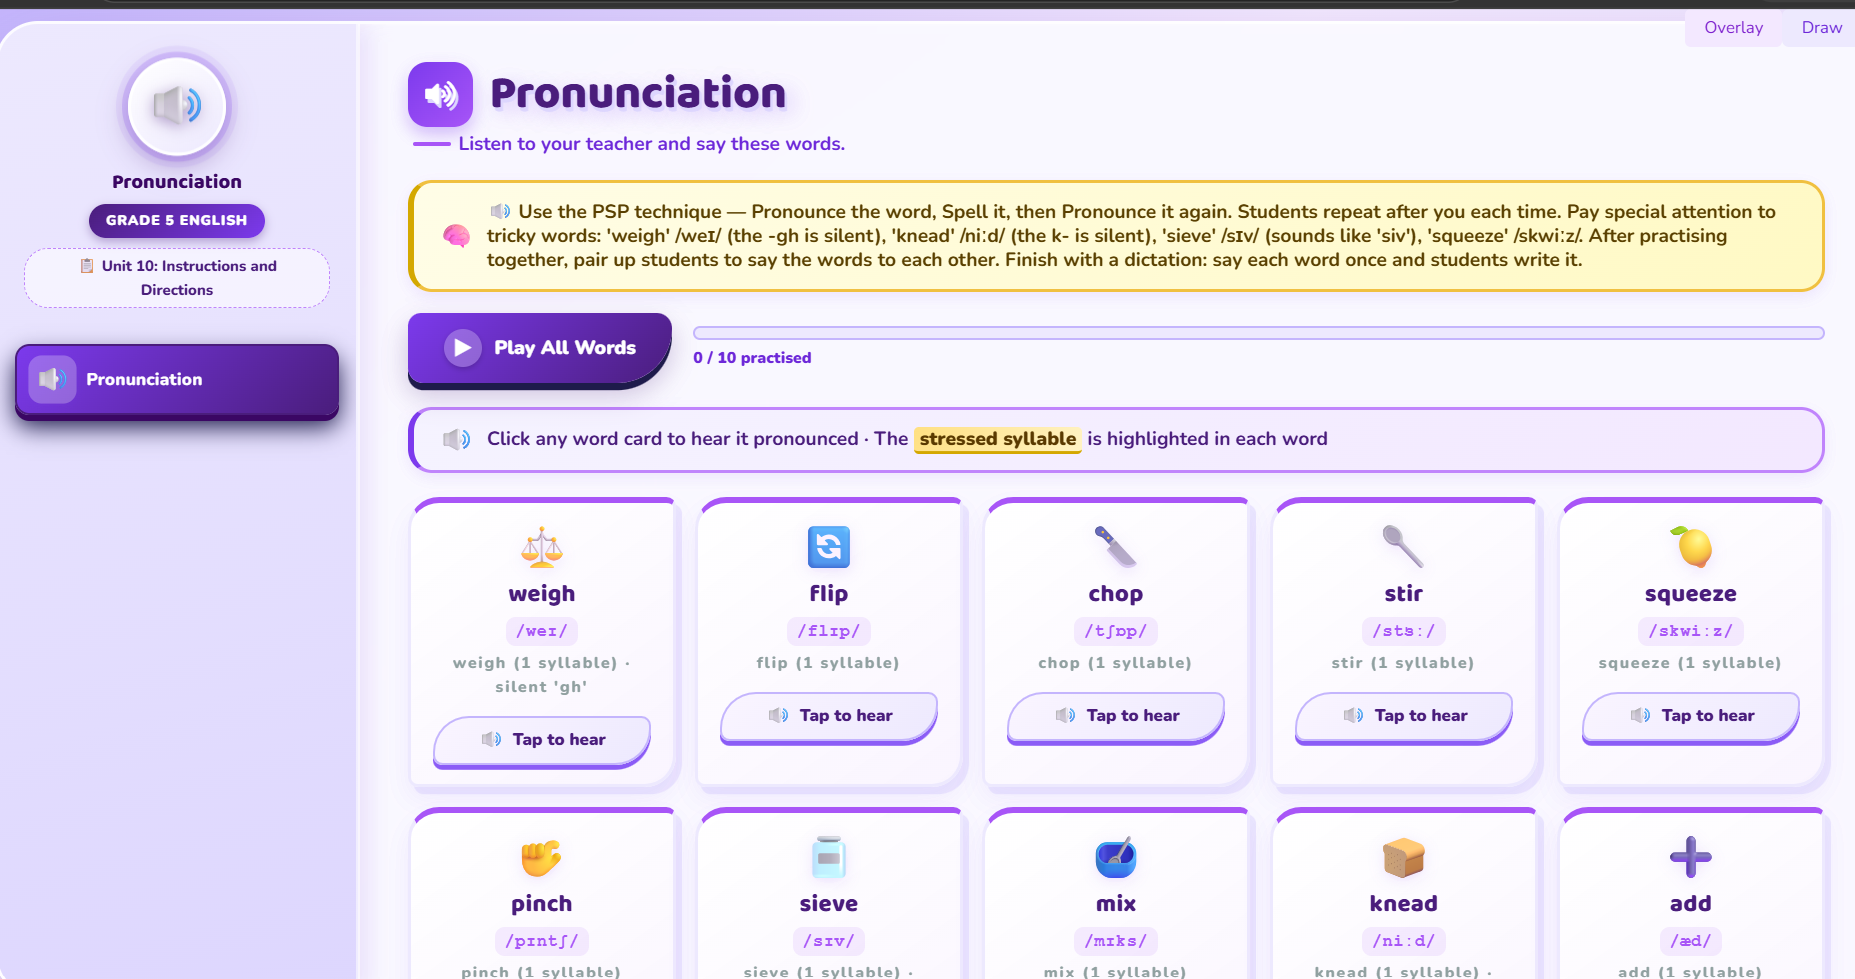Screen dimensions: 1855x979
Task: Click the /mɪks/ phonetic tag
Action: 1116,941
